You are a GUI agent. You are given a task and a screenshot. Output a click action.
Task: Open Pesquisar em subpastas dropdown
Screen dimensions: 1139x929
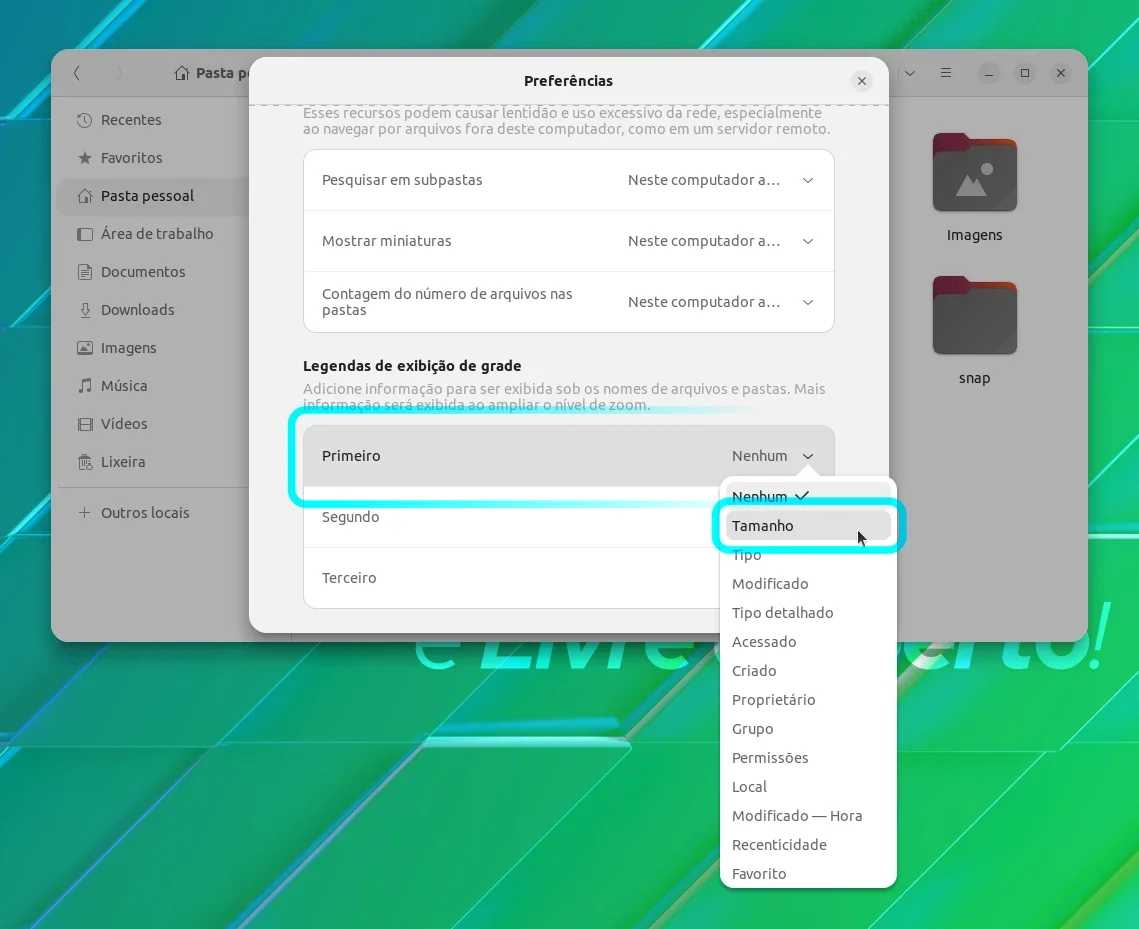click(x=569, y=180)
